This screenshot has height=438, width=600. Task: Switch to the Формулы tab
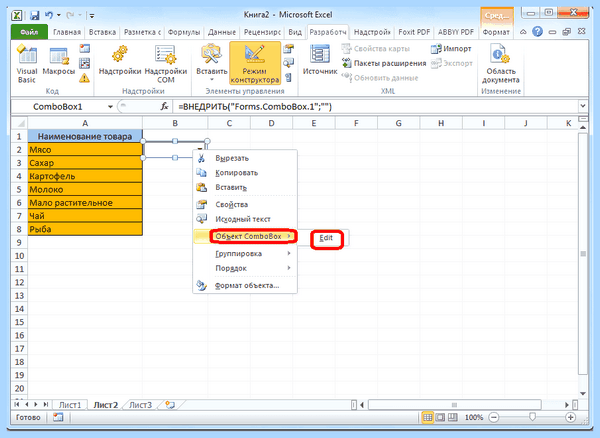pos(184,32)
